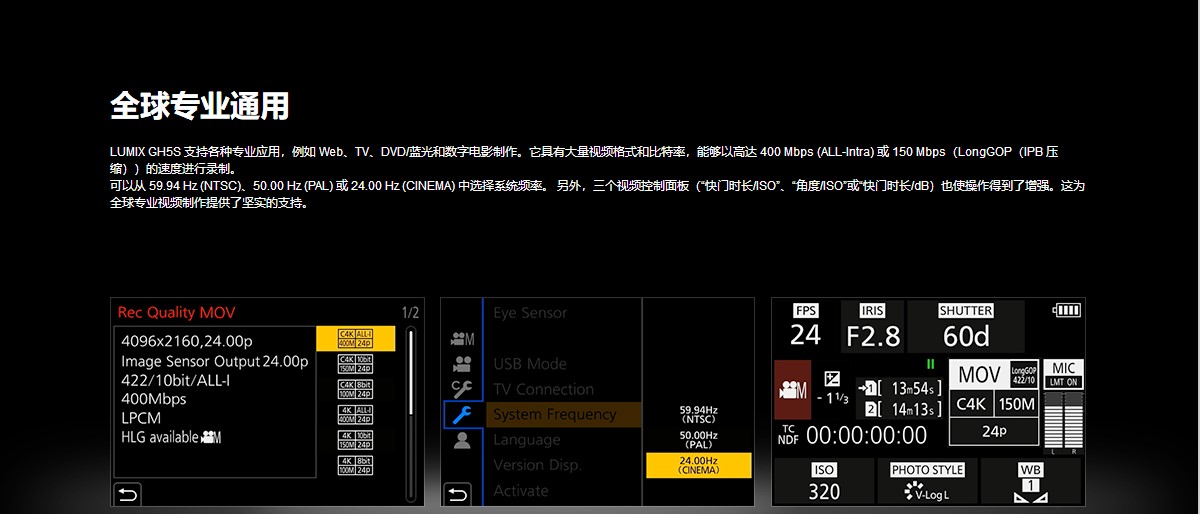Select the C4K 10bit 150M quality option
The height and width of the screenshot is (514, 1200).
pos(356,363)
